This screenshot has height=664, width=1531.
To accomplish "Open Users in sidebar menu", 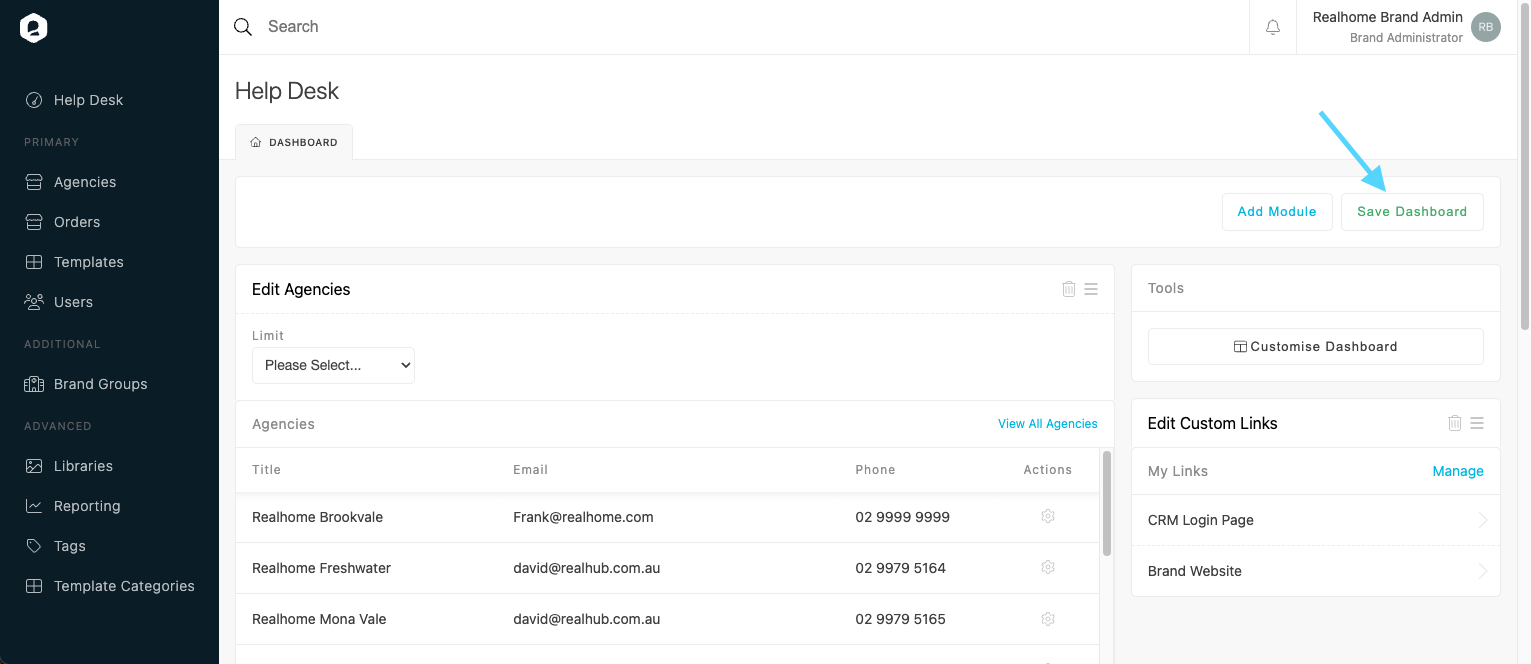I will [73, 302].
